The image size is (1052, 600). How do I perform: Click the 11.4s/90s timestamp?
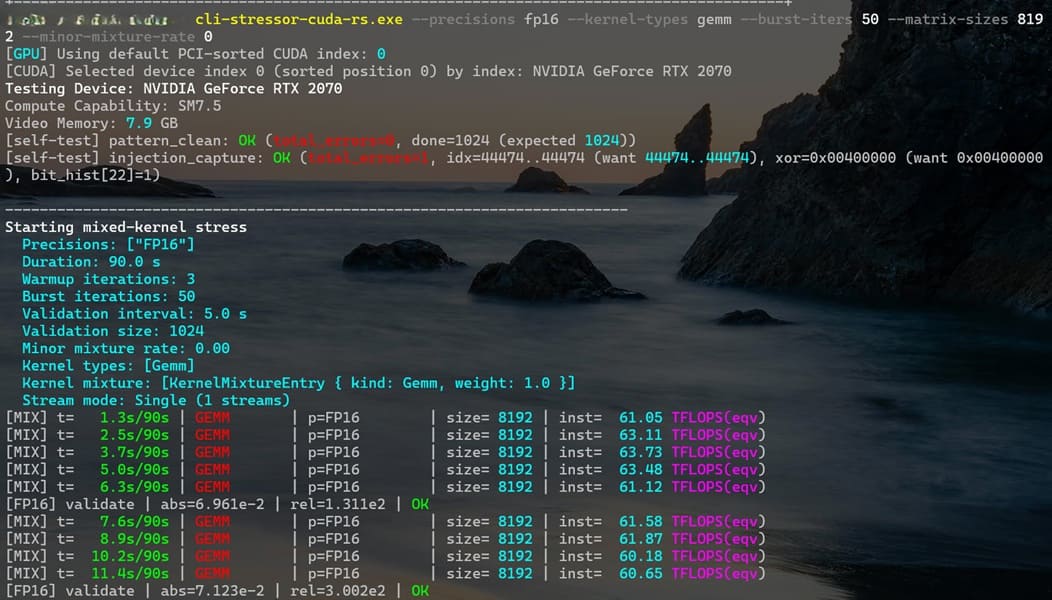pyautogui.click(x=130, y=574)
